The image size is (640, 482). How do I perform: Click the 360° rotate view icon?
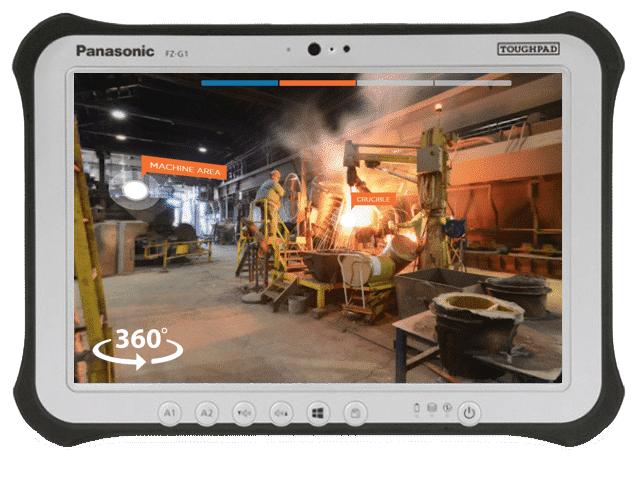pos(138,349)
